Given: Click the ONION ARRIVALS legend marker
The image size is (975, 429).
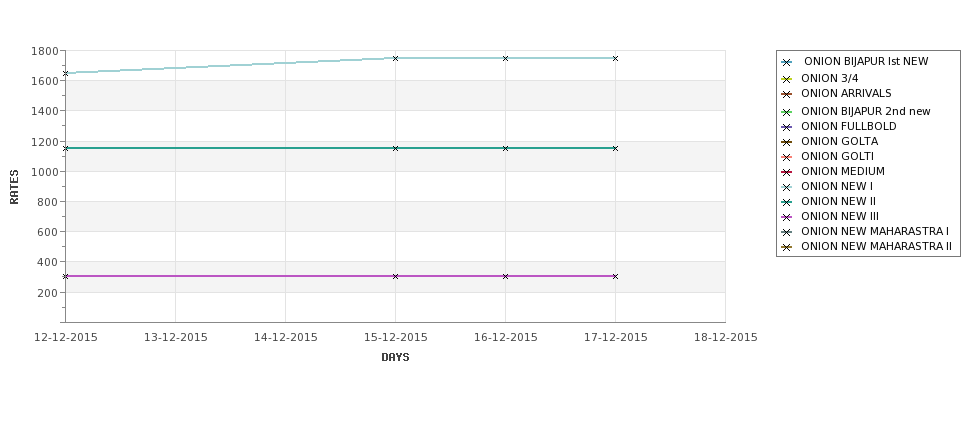Looking at the screenshot, I should tap(787, 95).
